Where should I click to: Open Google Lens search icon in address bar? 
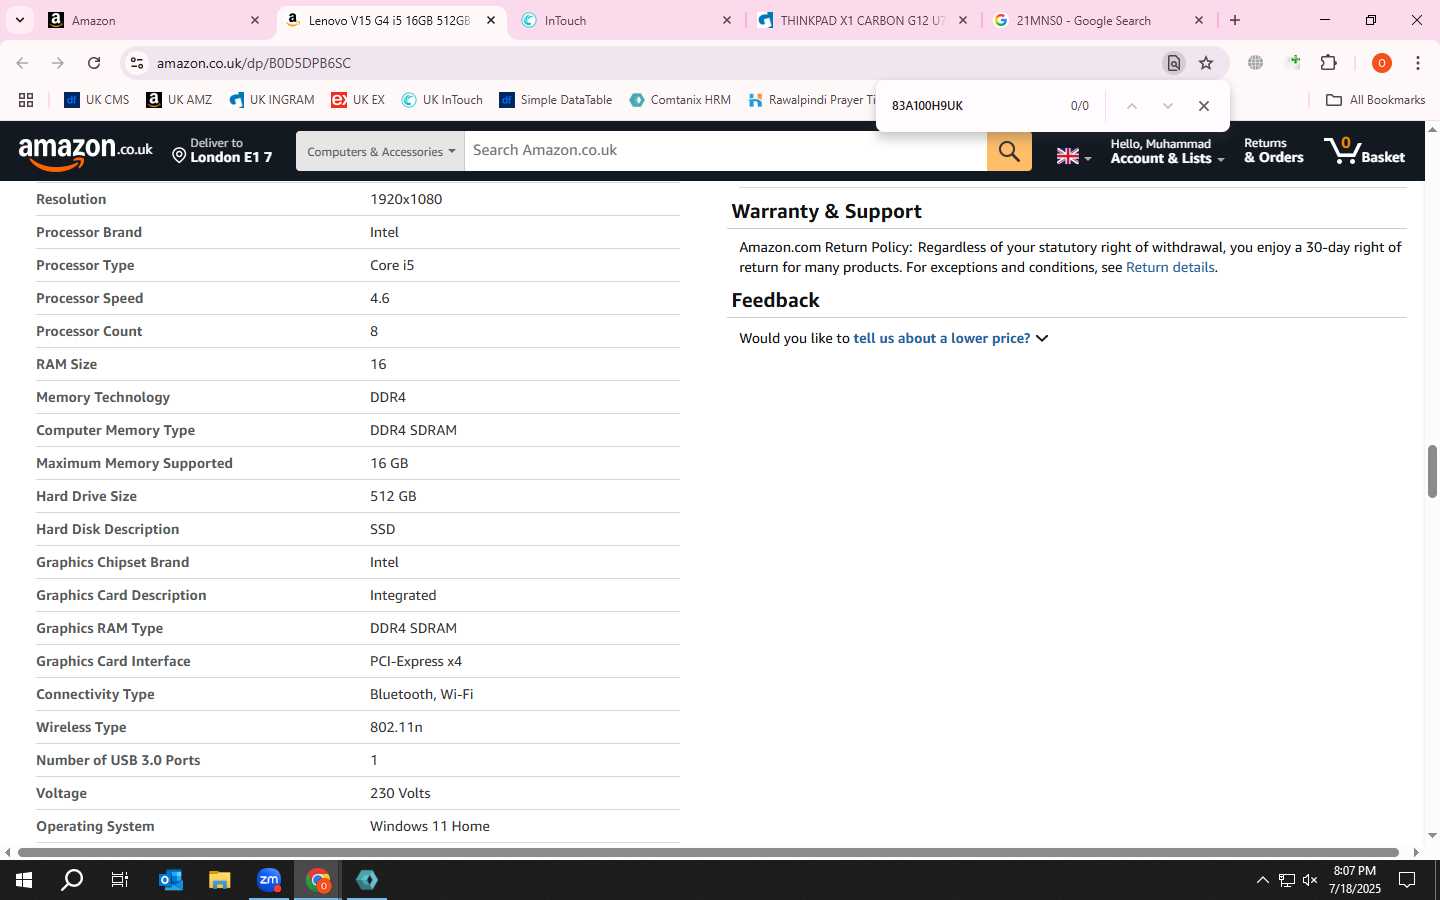[x=1174, y=63]
